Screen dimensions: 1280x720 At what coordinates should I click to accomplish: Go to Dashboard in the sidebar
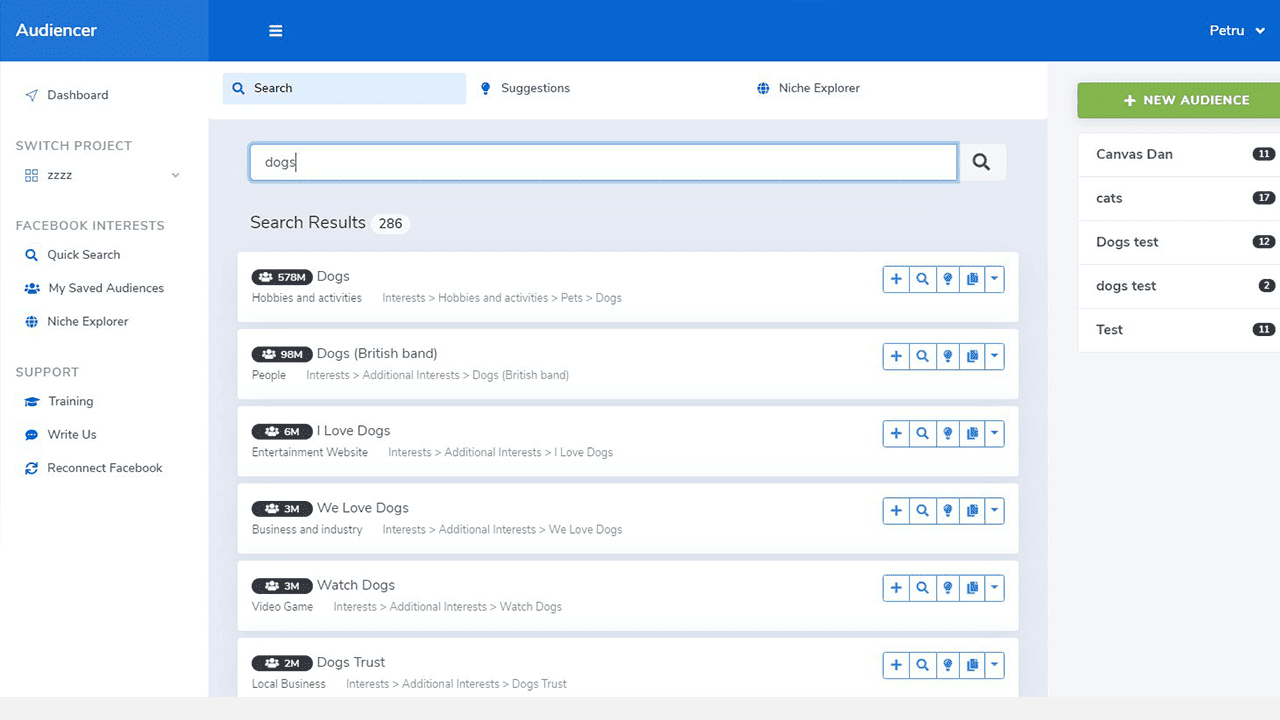point(77,95)
